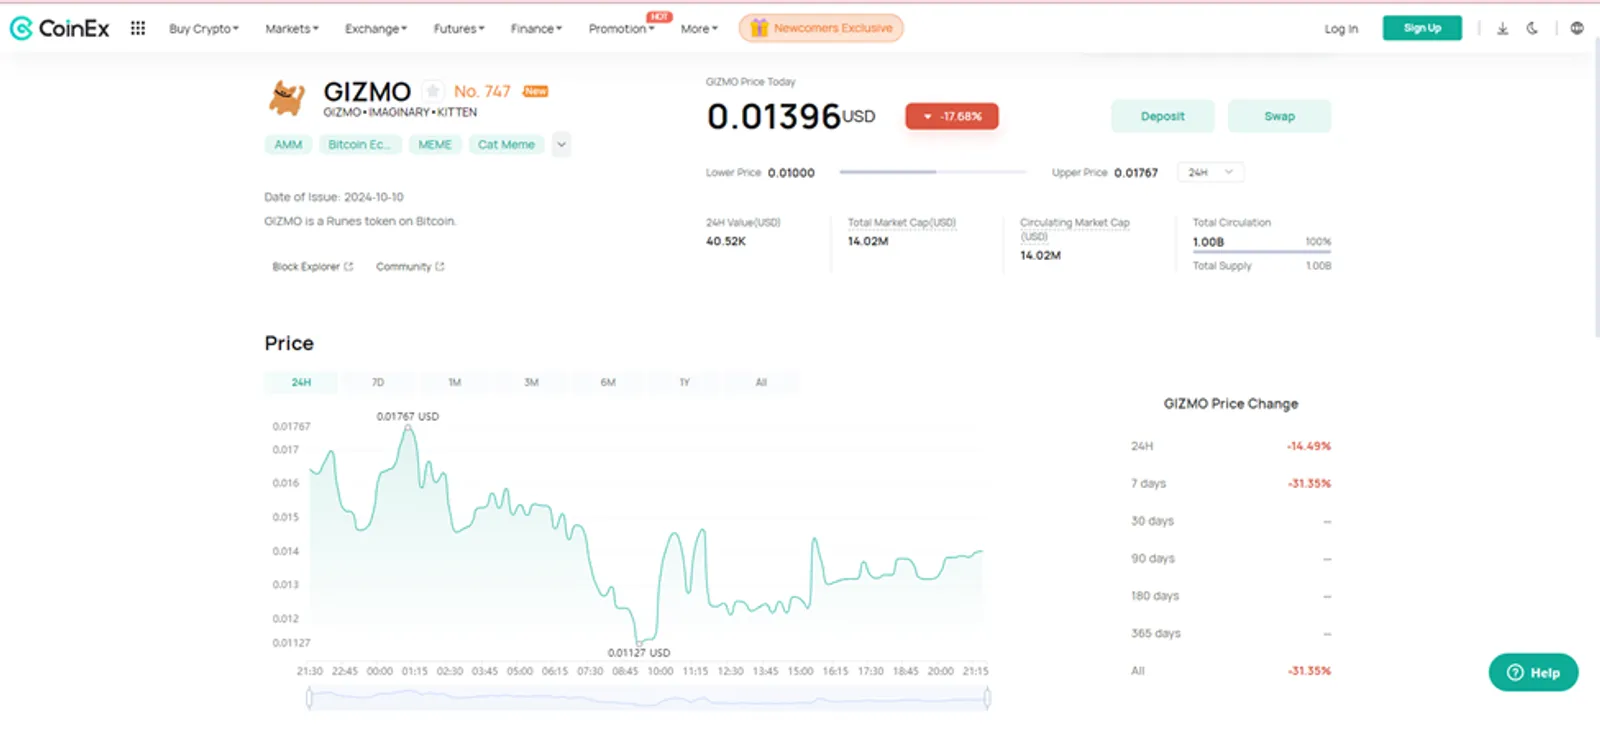
Task: Select the AMM tag
Action: pyautogui.click(x=288, y=145)
